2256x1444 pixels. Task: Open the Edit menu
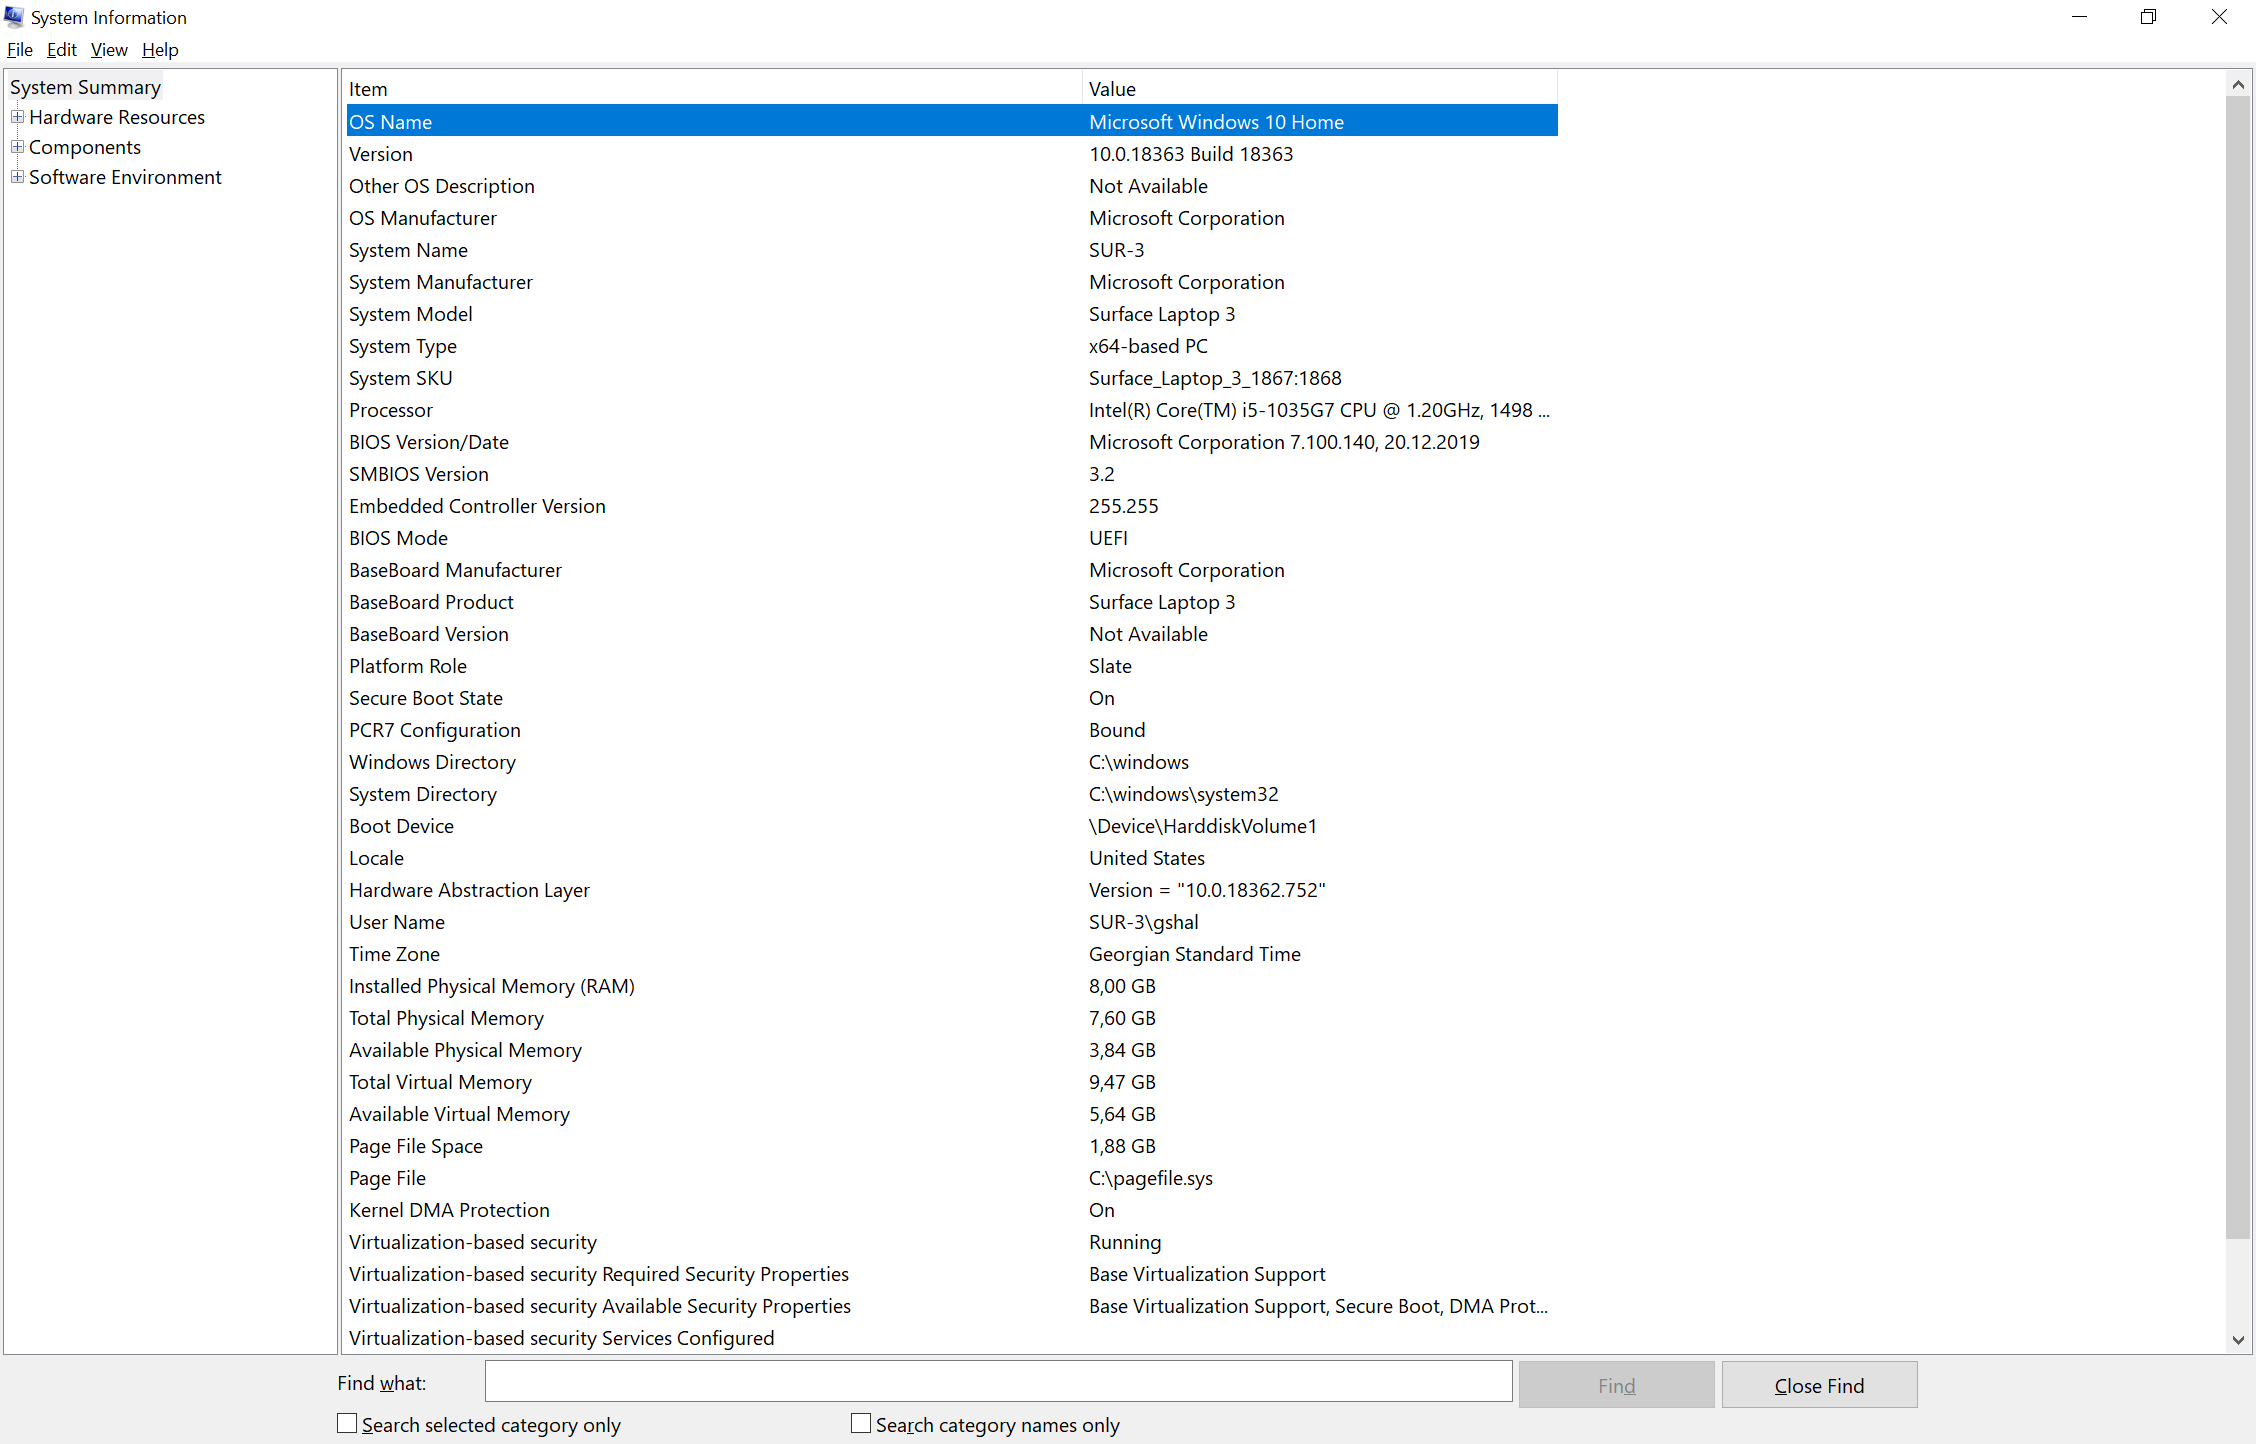[61, 49]
